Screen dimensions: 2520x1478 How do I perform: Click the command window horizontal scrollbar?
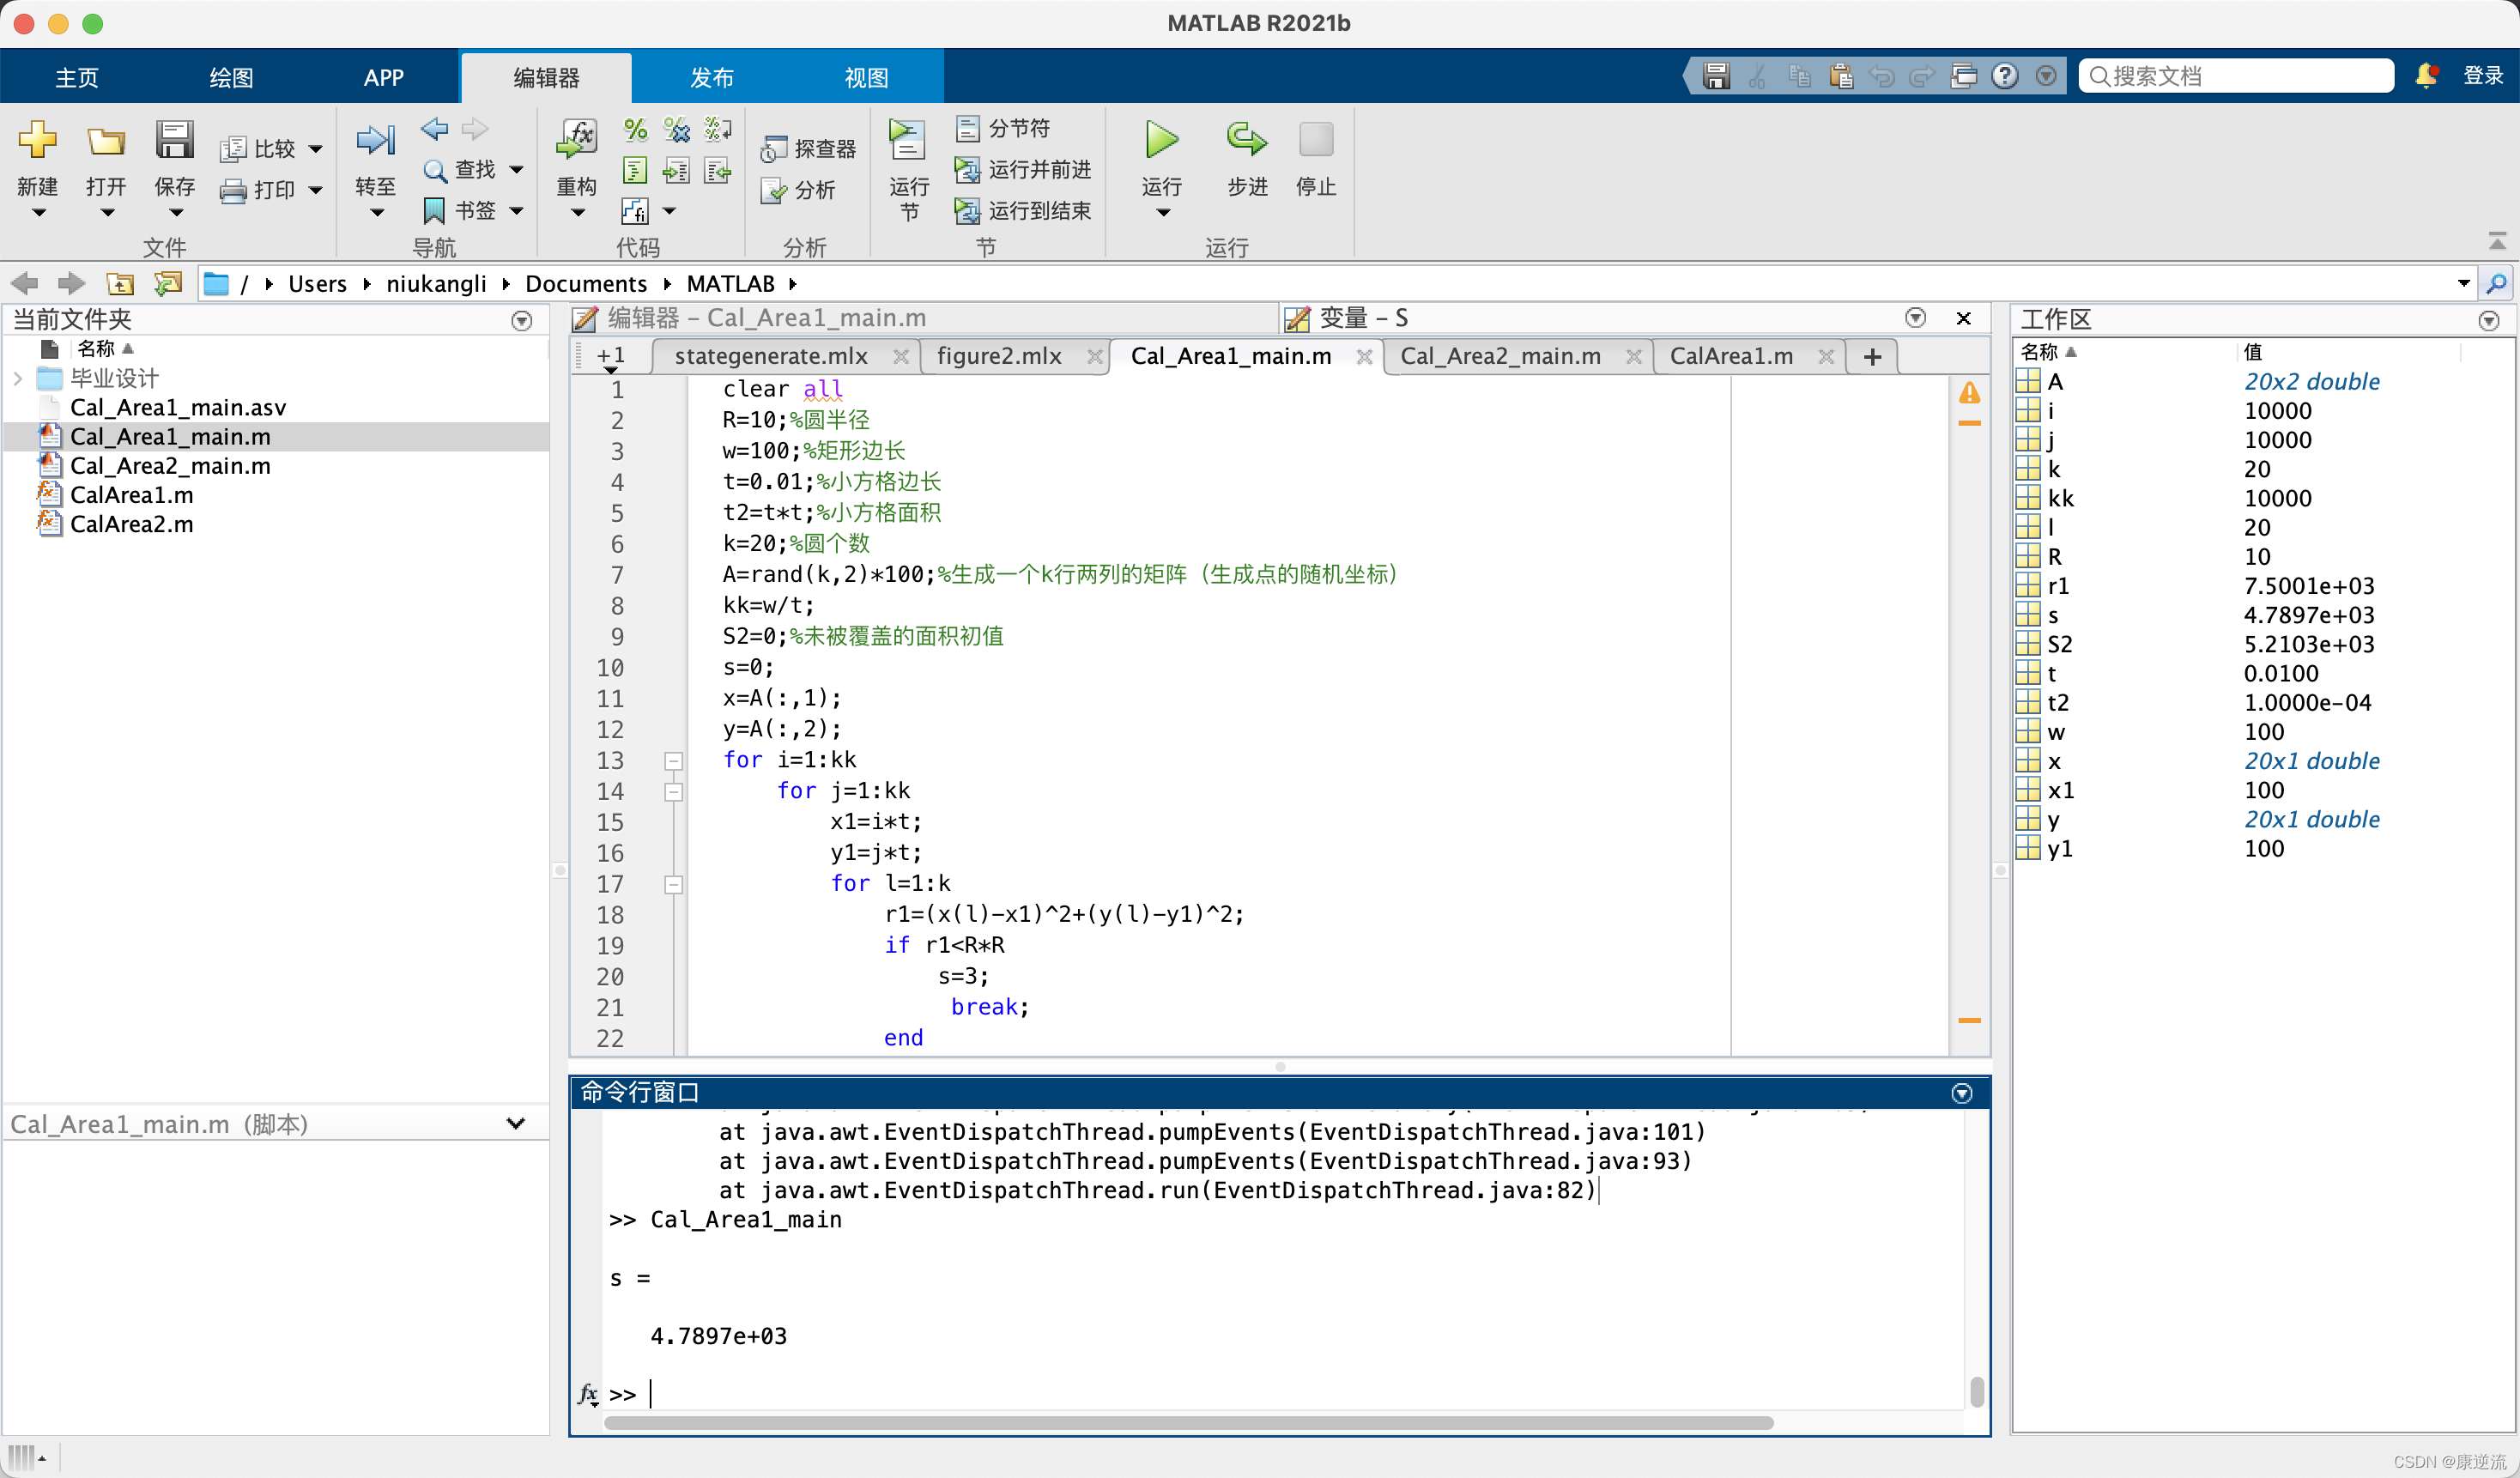[x=1189, y=1423]
